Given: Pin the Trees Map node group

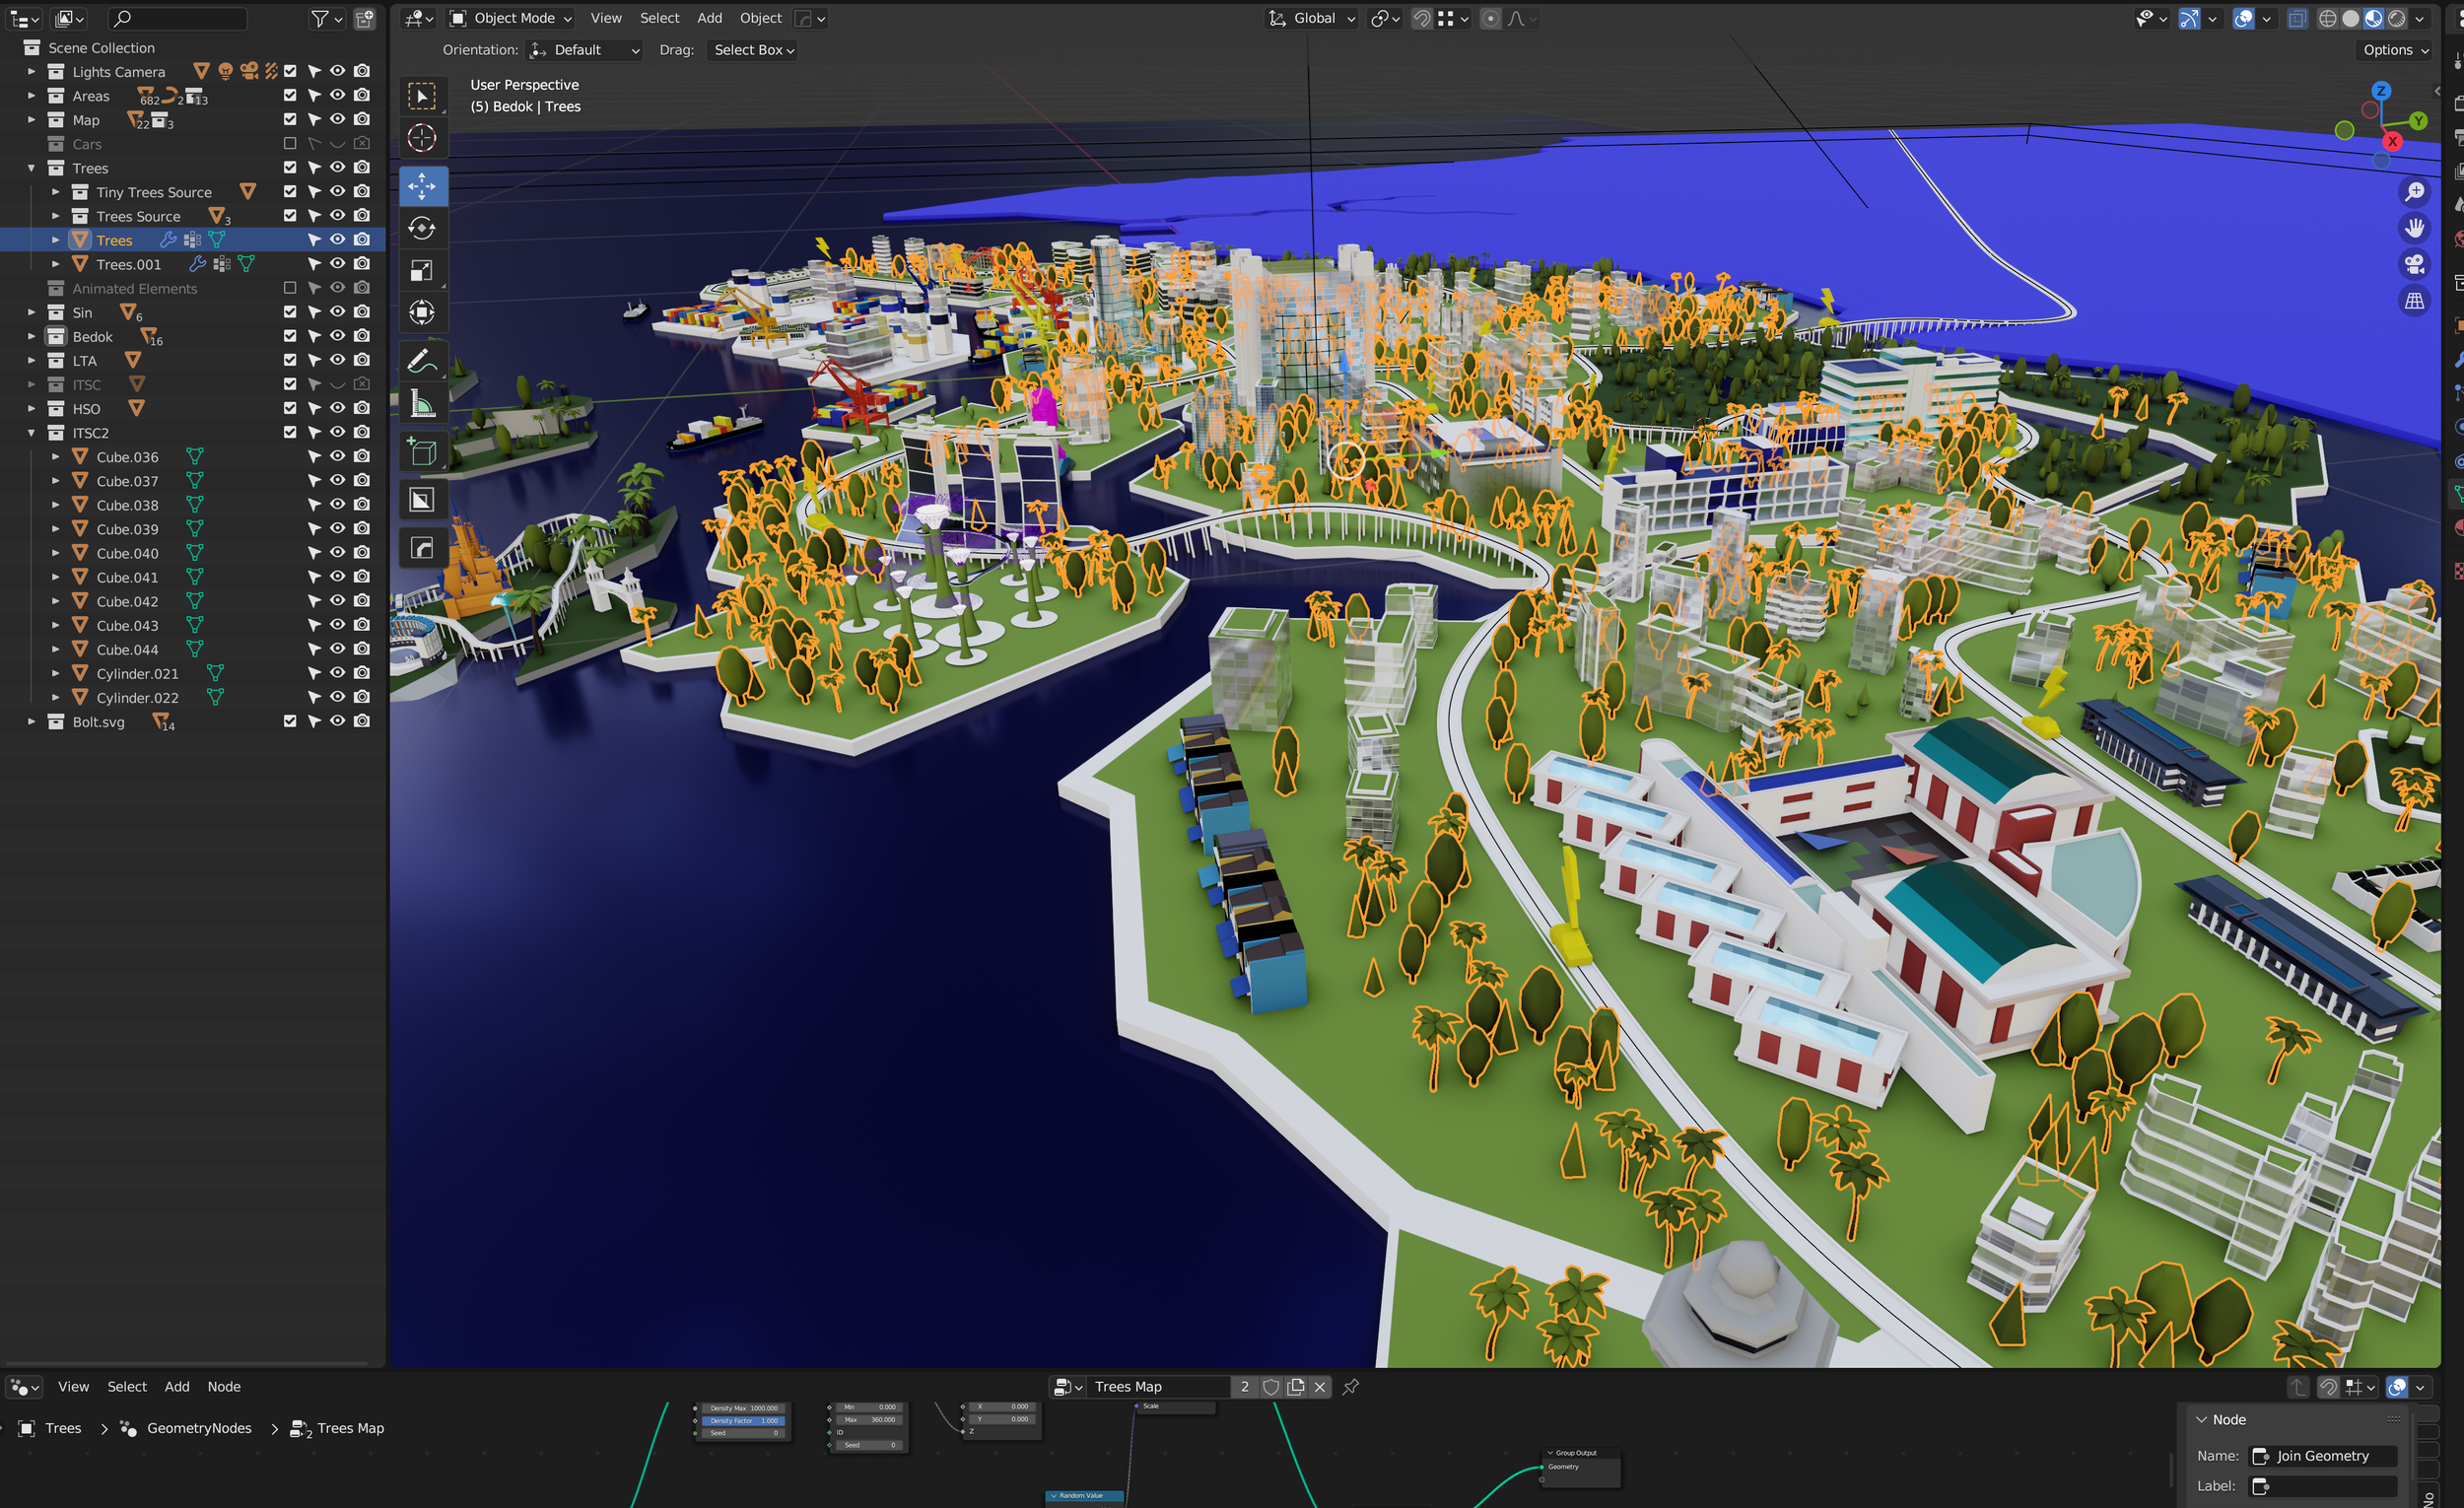Looking at the screenshot, I should (x=1351, y=1386).
